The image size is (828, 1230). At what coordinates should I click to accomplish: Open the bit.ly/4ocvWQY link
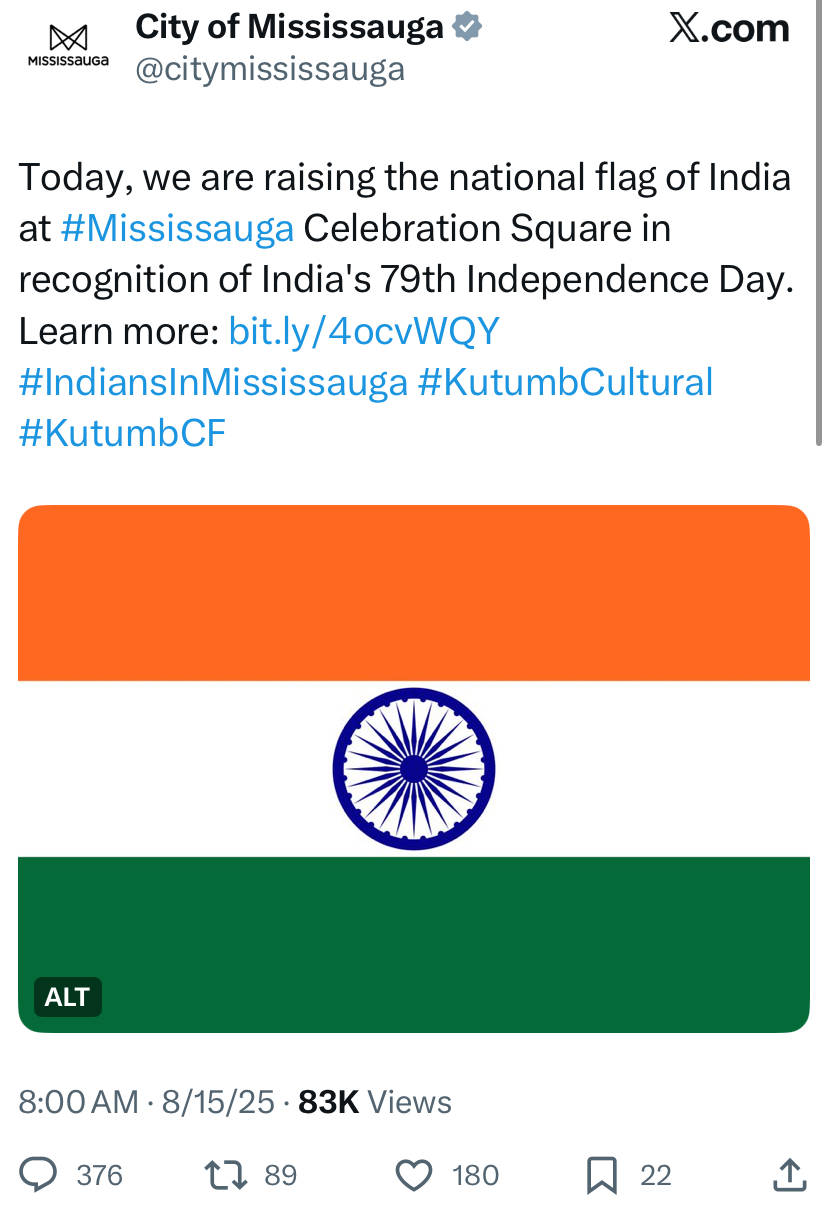[364, 331]
